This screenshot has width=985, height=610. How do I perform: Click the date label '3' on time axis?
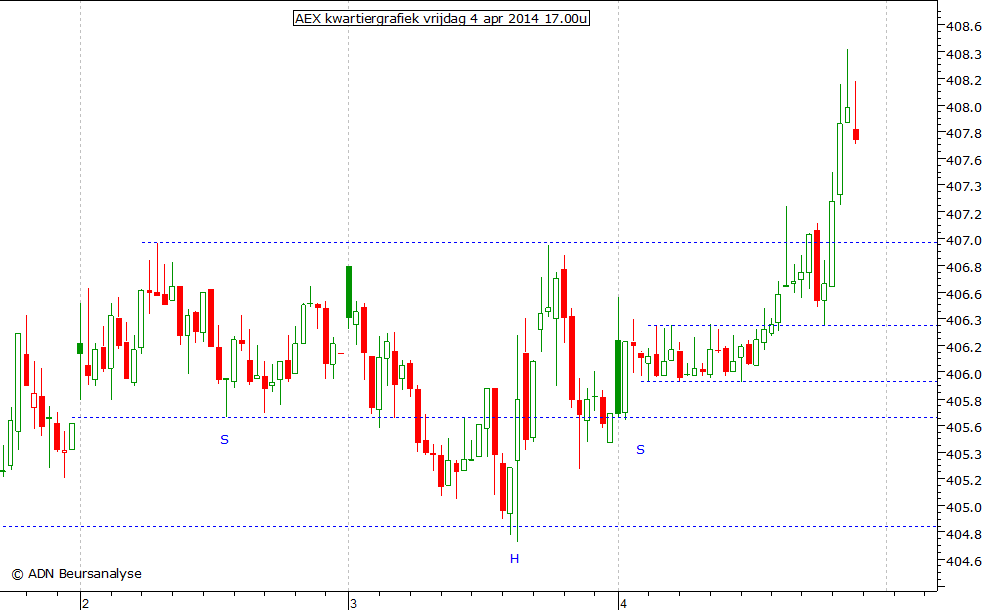pos(354,604)
